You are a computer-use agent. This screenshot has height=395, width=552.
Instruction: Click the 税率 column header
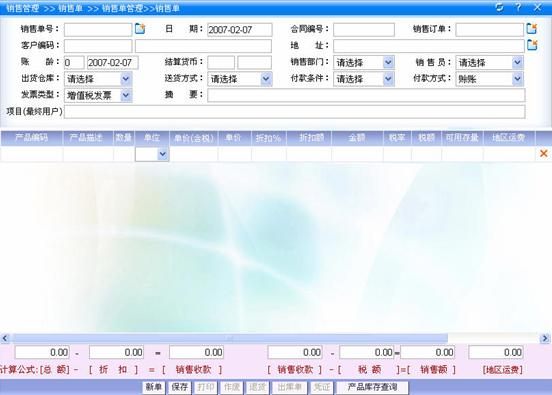point(397,138)
